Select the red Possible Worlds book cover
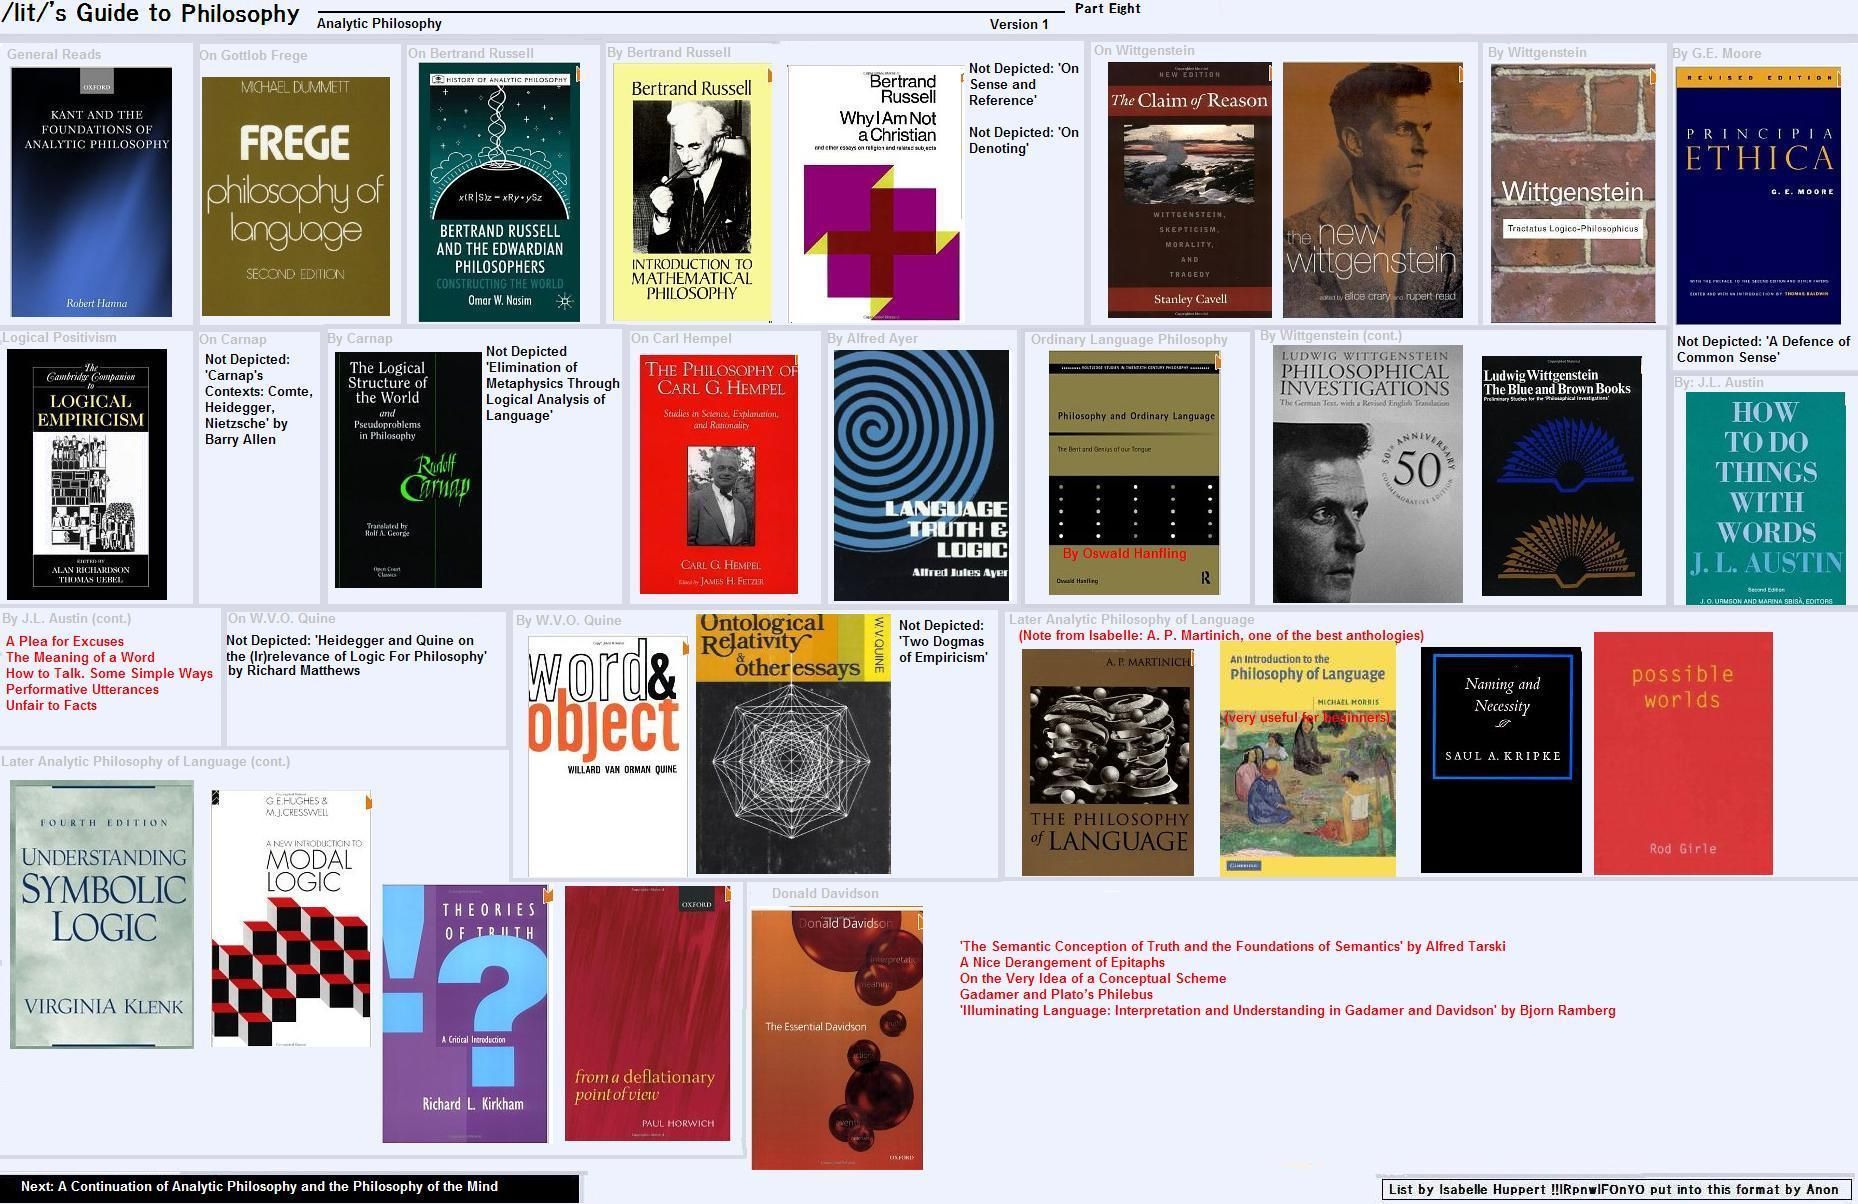The height and width of the screenshot is (1204, 1858). 1682,753
